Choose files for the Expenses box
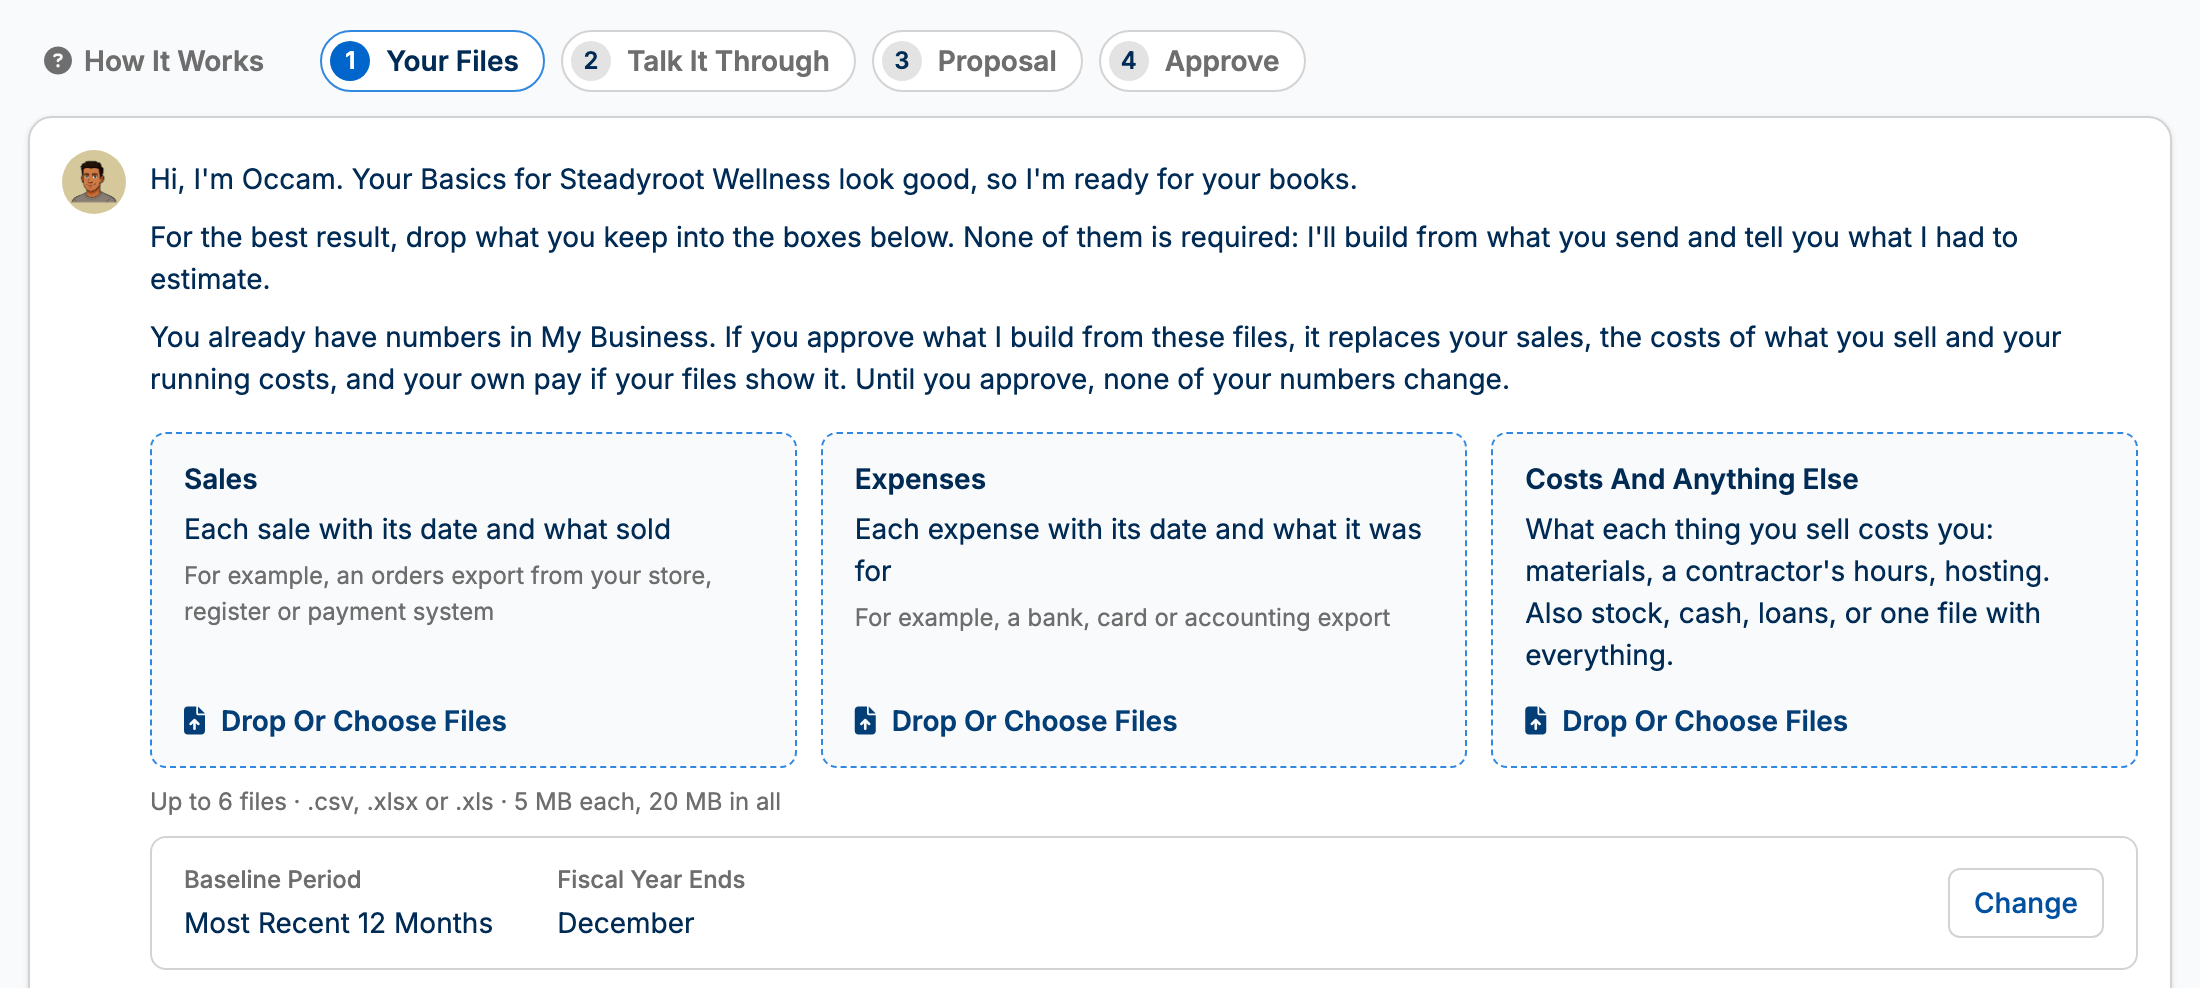Image resolution: width=2200 pixels, height=988 pixels. (x=1016, y=721)
